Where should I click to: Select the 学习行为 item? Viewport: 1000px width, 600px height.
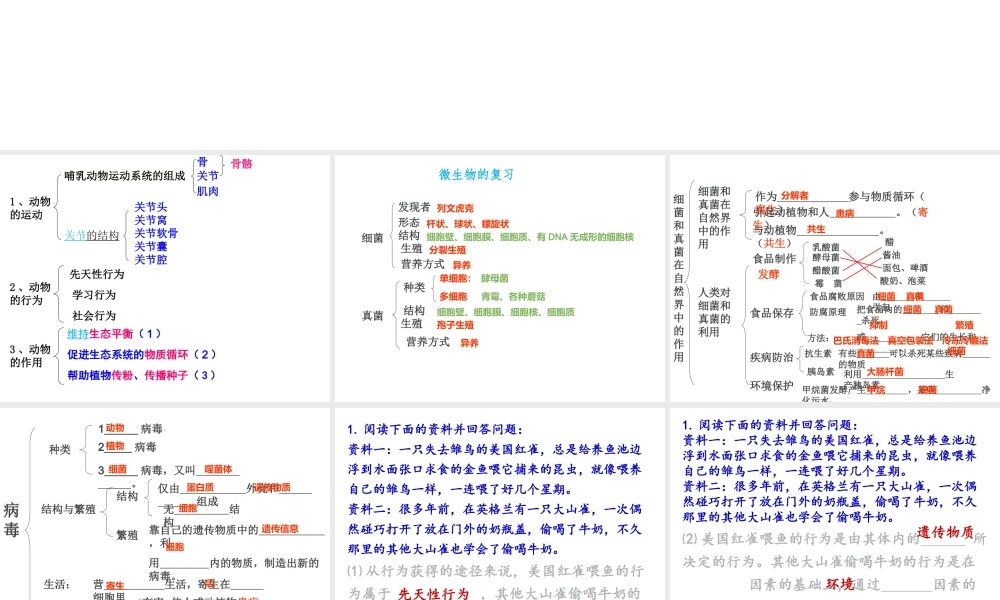coord(94,295)
